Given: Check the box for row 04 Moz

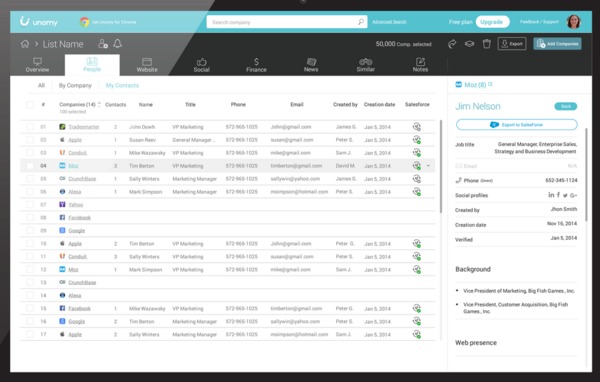Looking at the screenshot, I should tap(30, 166).
